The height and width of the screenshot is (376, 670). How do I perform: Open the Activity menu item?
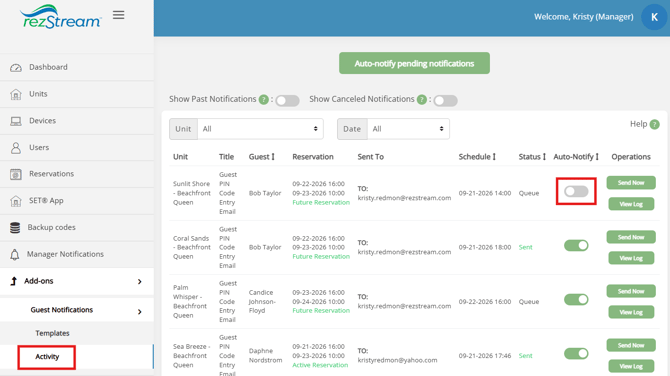(x=47, y=357)
